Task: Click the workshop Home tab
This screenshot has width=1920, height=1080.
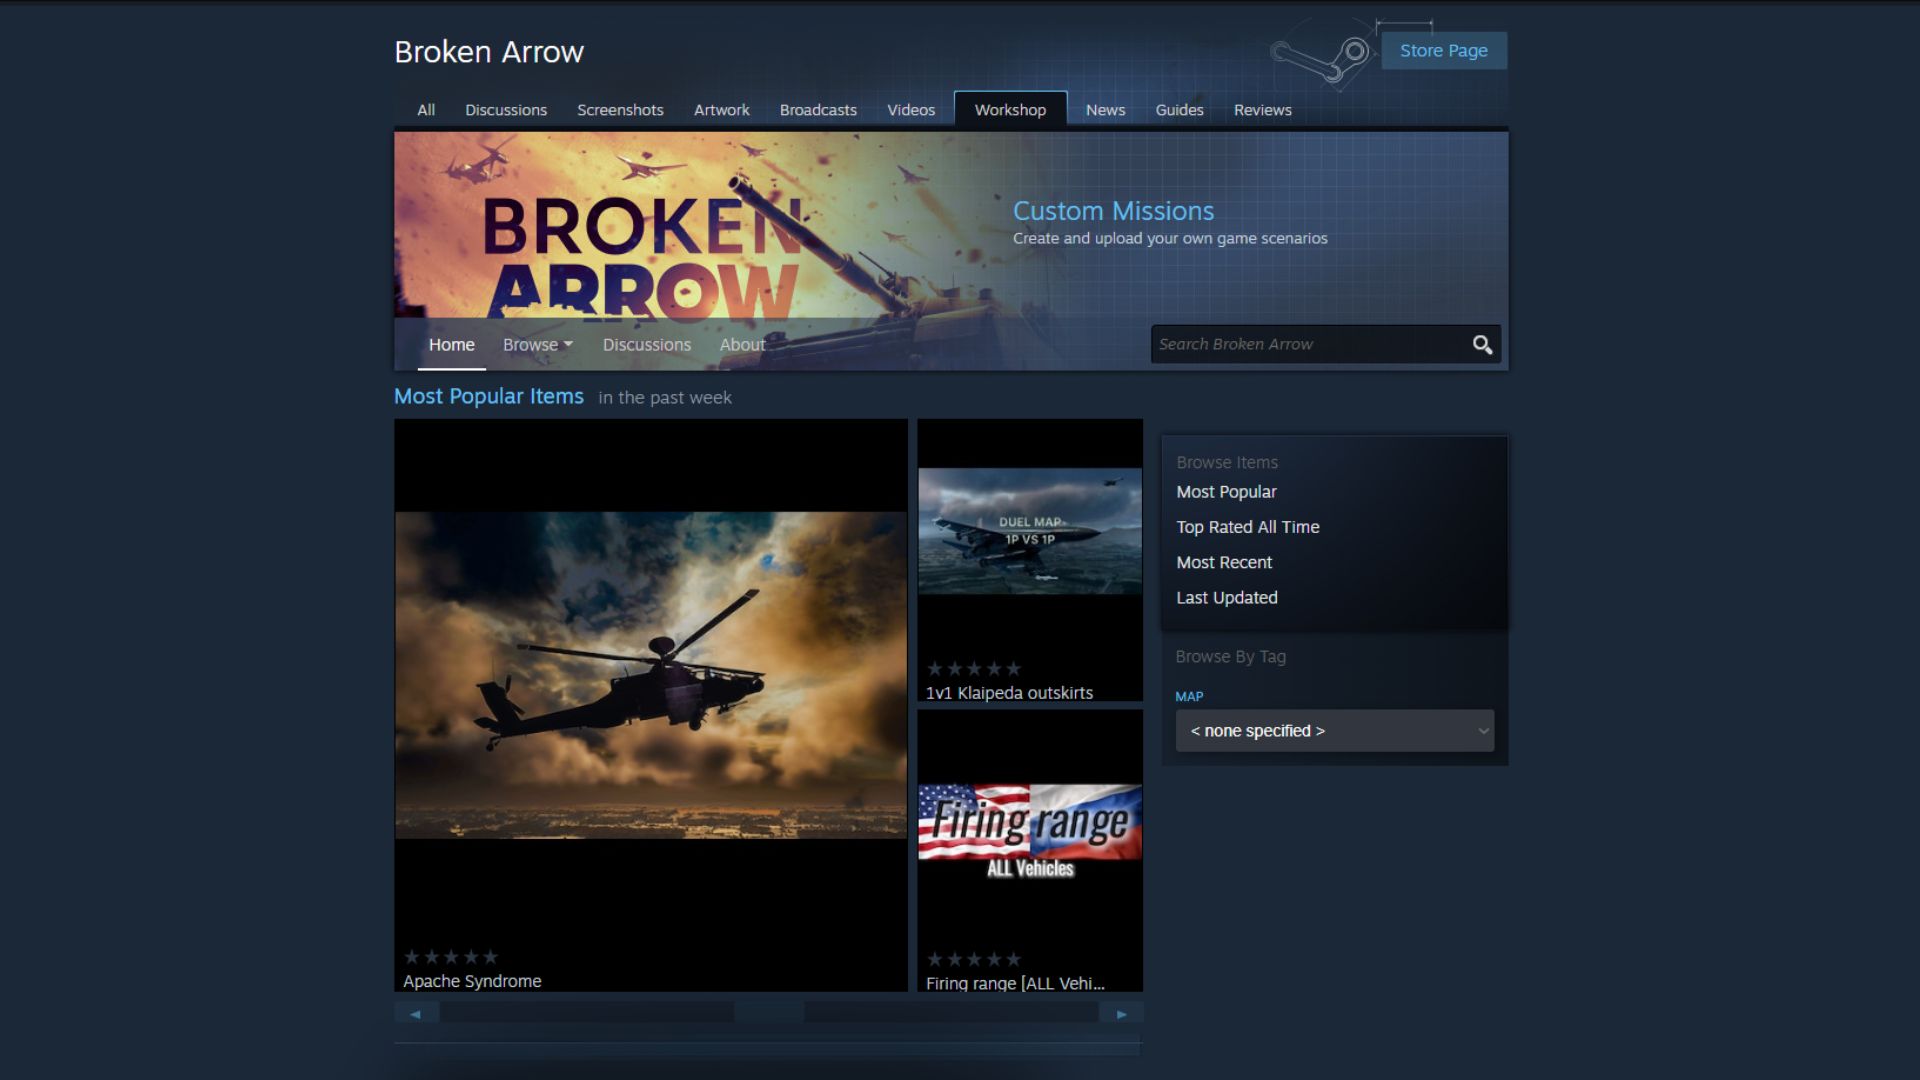Action: pyautogui.click(x=452, y=344)
